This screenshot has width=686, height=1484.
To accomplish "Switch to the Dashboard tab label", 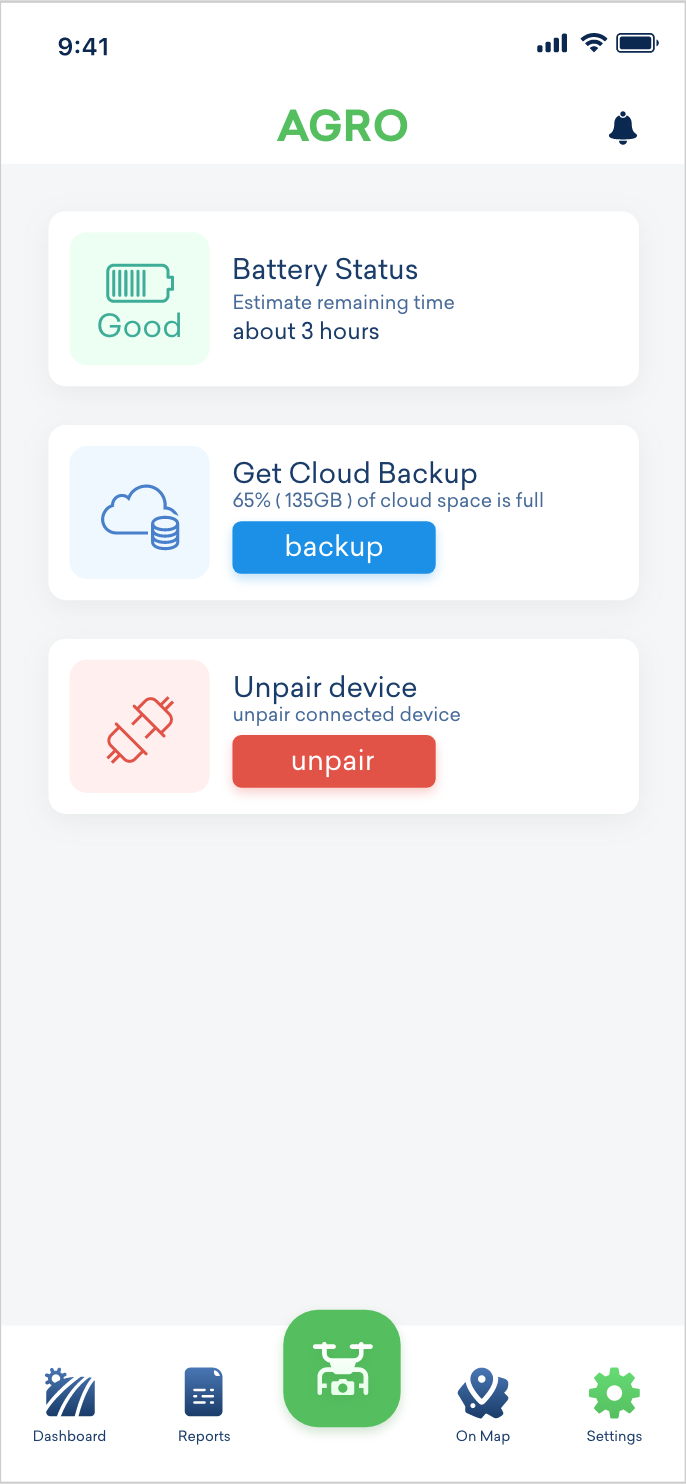I will (70, 1436).
